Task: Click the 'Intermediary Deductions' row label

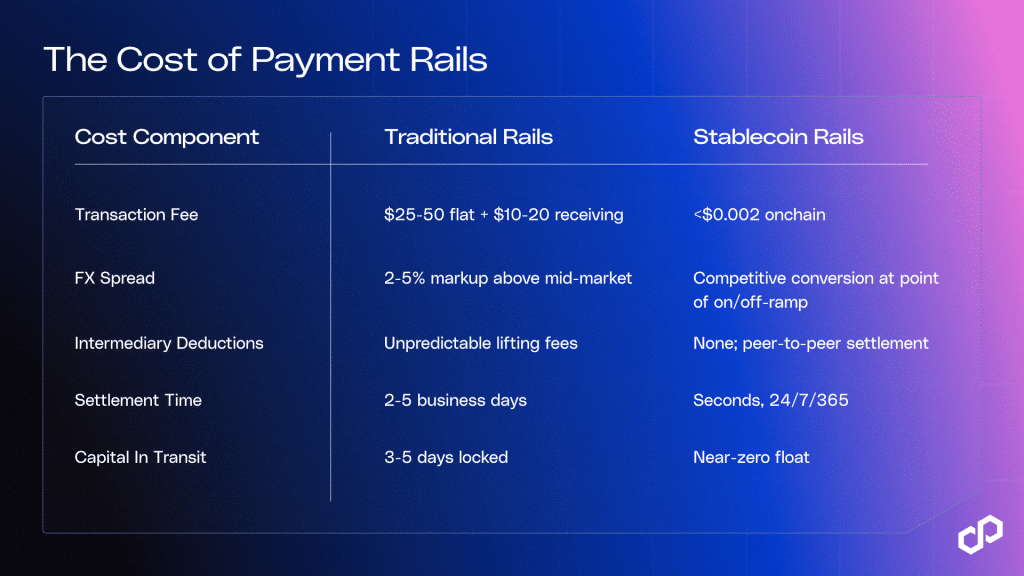Action: coord(169,343)
